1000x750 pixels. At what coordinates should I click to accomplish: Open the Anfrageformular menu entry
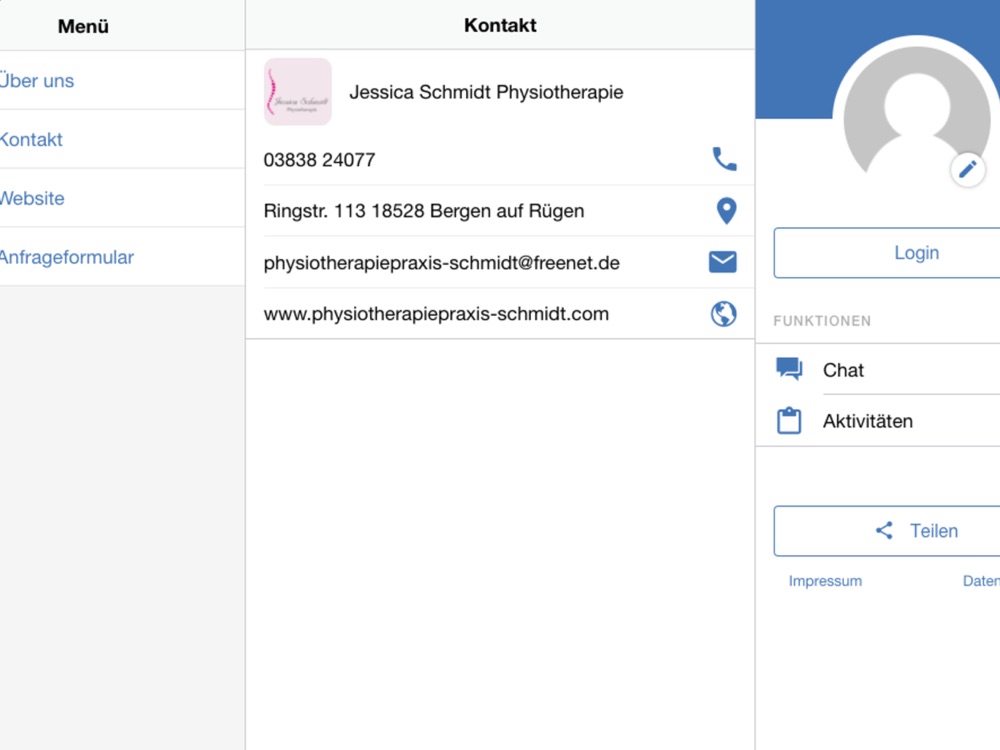122,256
